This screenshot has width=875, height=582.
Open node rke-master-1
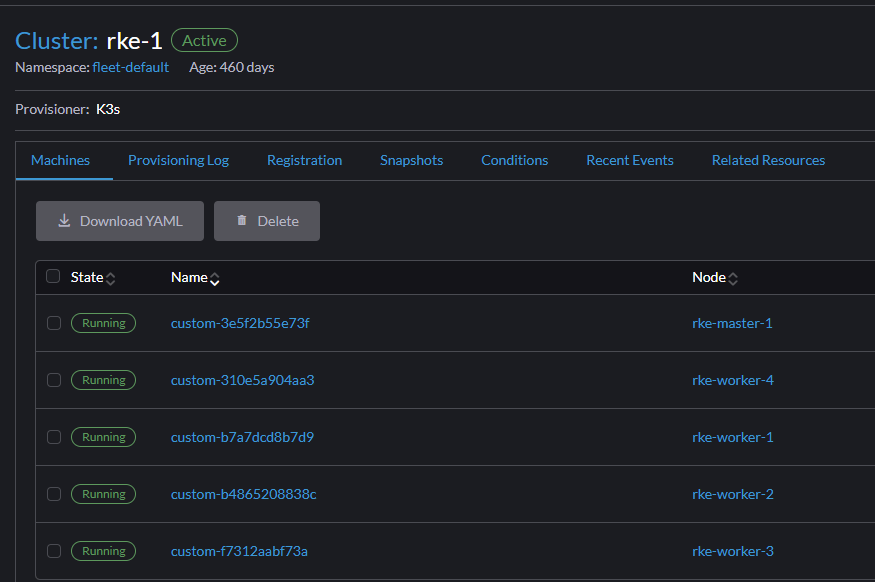732,323
